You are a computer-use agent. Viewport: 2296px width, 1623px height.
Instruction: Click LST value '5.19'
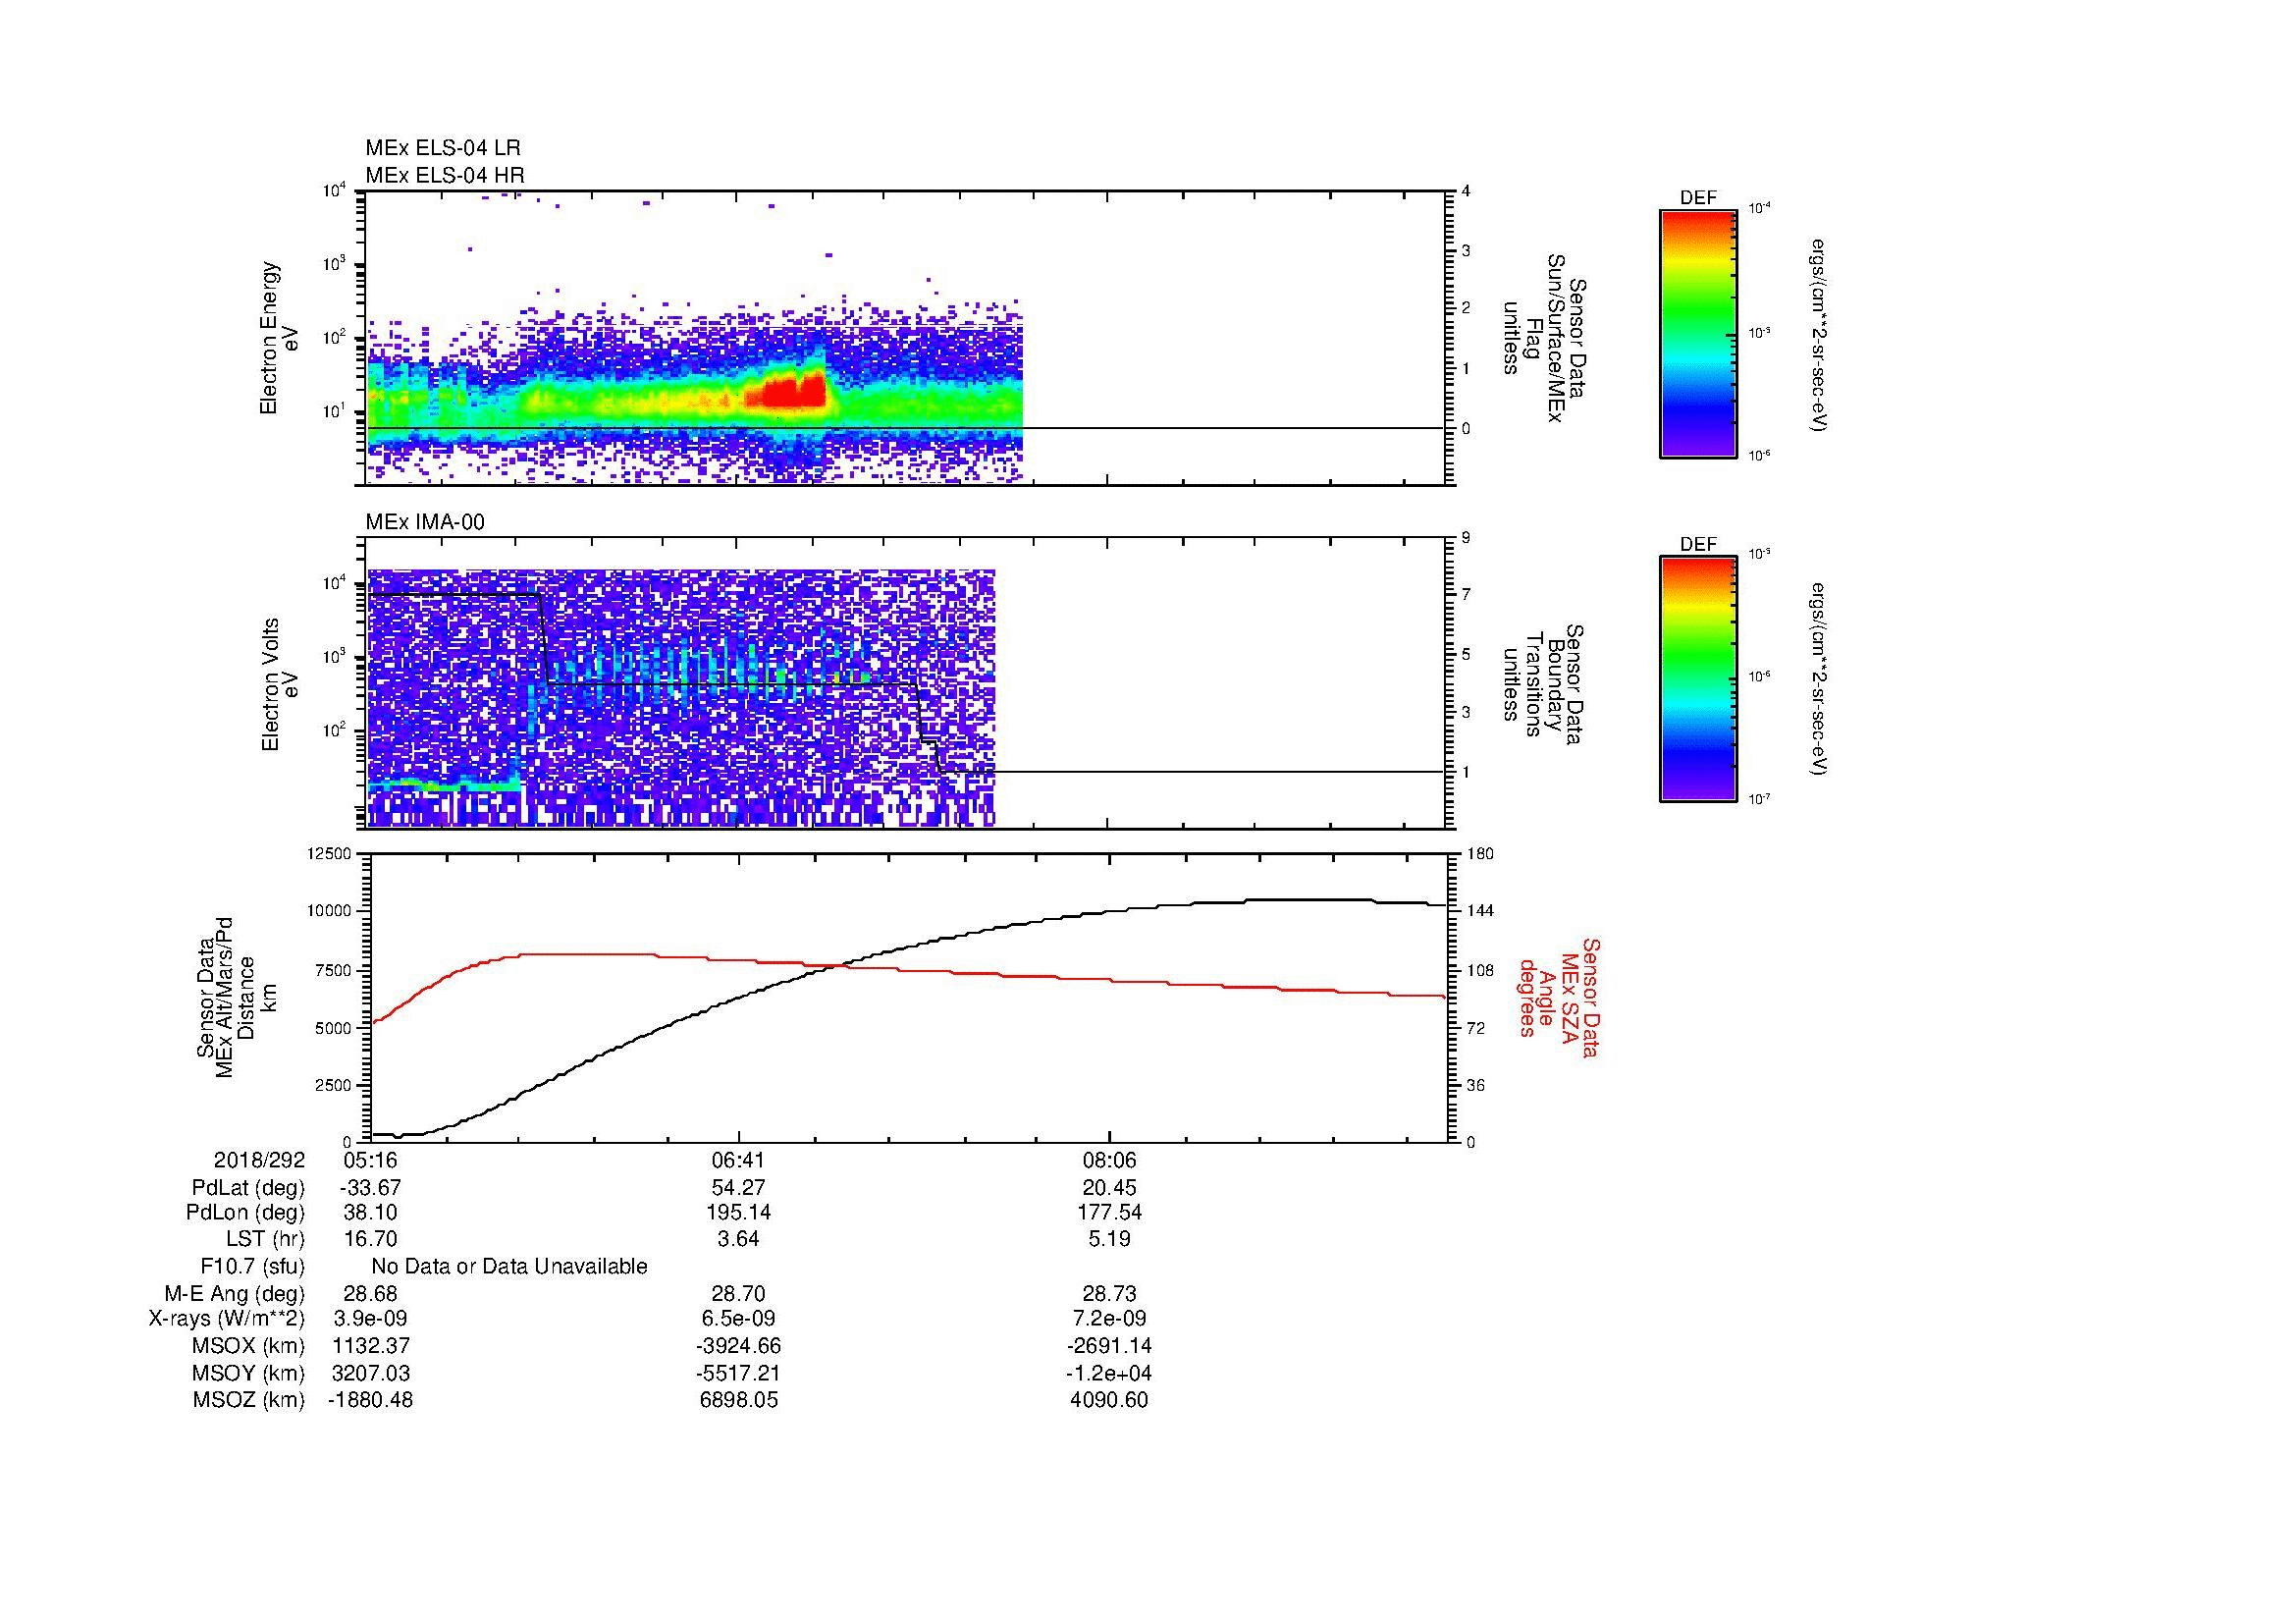[1109, 1239]
